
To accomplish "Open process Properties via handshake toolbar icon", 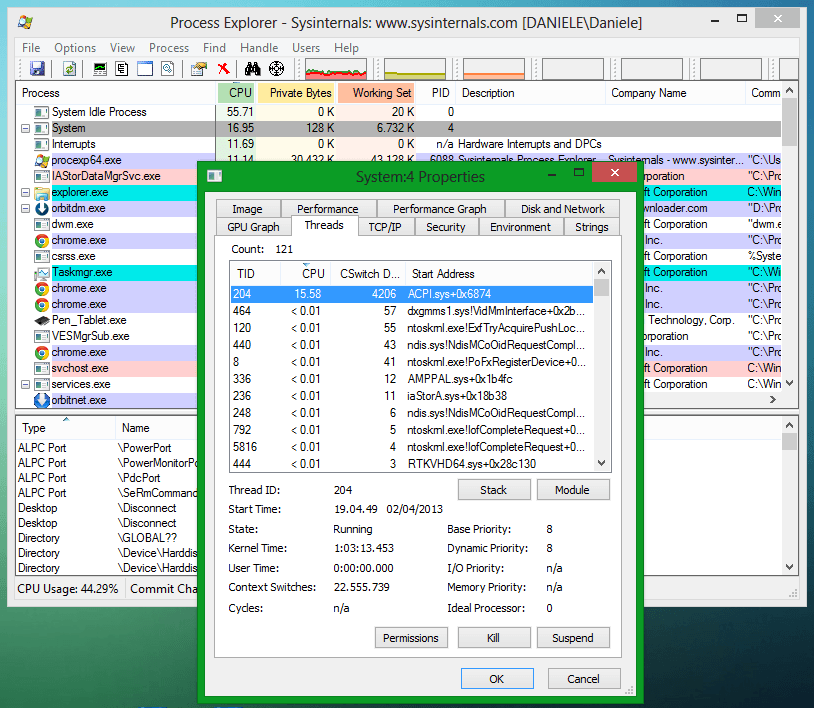I will coord(198,68).
